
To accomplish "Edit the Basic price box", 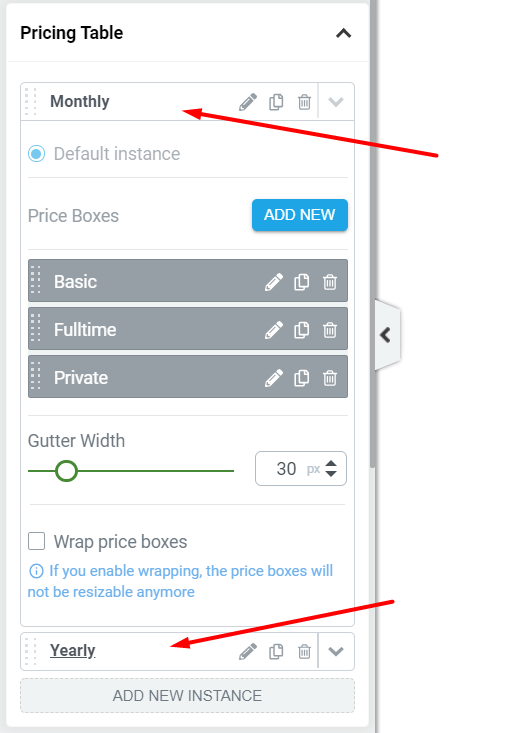I will coord(274,282).
